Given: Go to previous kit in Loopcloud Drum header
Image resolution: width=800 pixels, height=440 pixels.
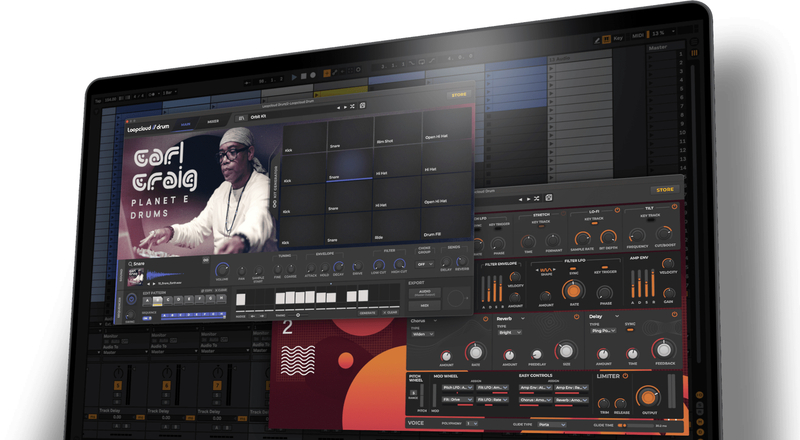Looking at the screenshot, I should click(338, 107).
